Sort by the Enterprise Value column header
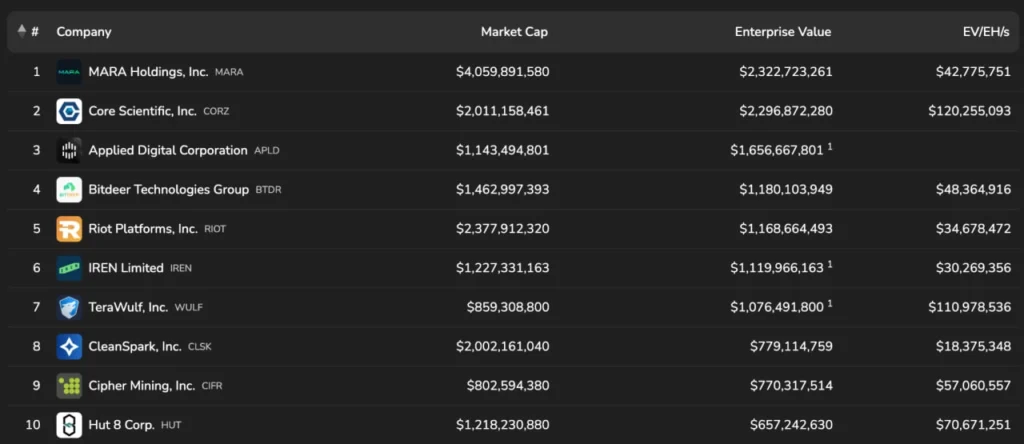 782,32
